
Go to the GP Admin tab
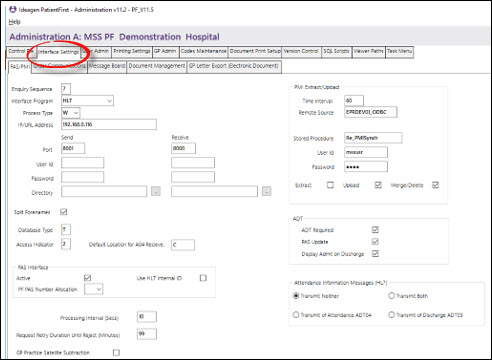(x=165, y=52)
